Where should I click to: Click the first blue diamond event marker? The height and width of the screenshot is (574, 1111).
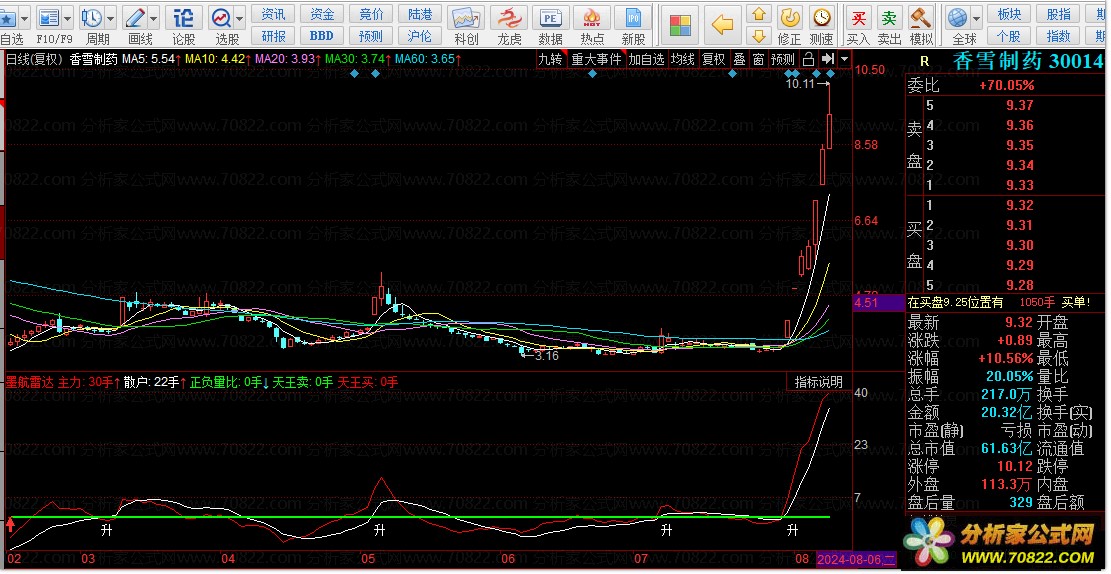pos(354,74)
